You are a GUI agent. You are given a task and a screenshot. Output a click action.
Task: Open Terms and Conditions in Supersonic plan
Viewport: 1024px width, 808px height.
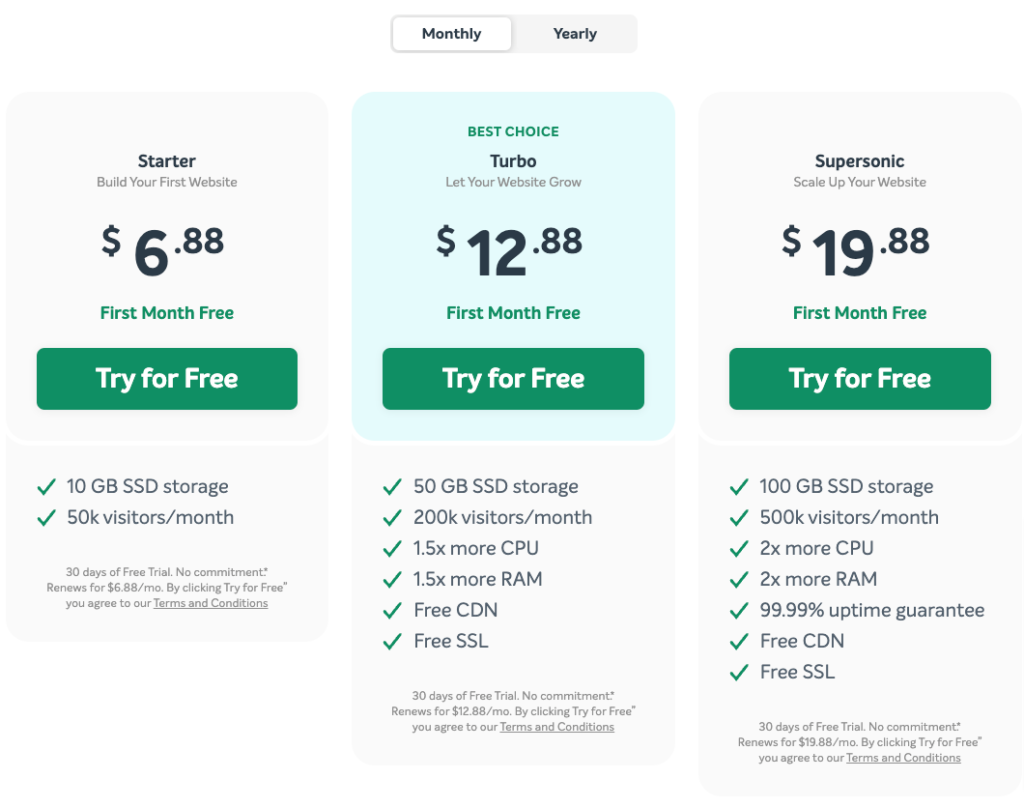(903, 758)
